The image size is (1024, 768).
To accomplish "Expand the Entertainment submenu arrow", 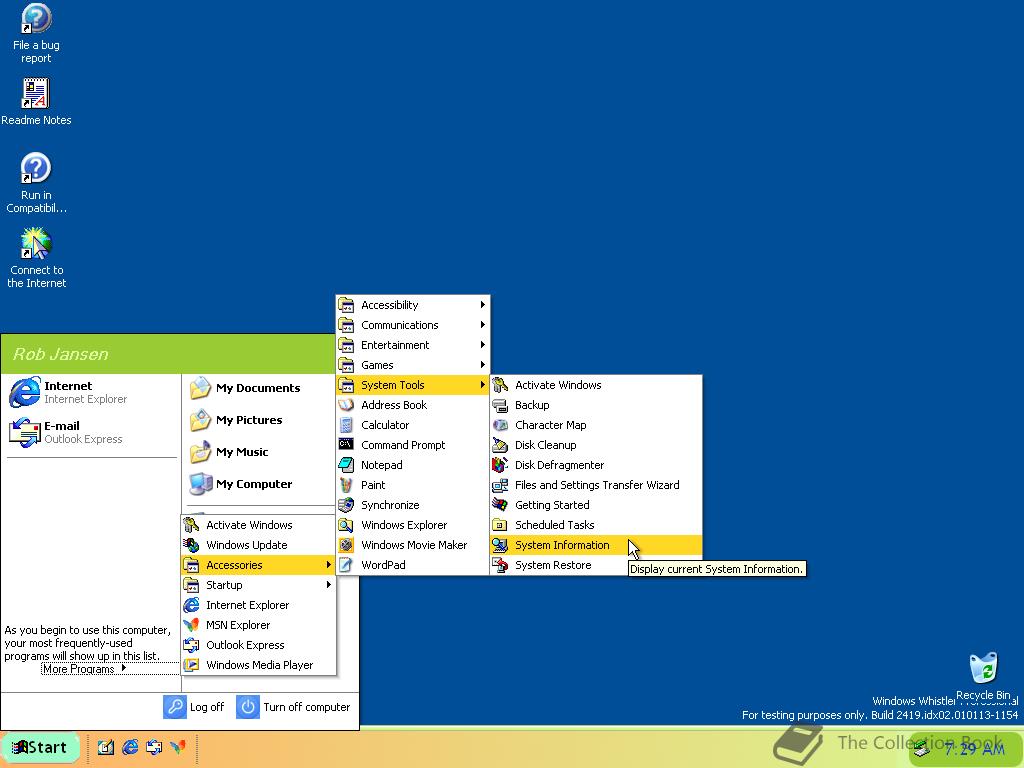I will [483, 345].
